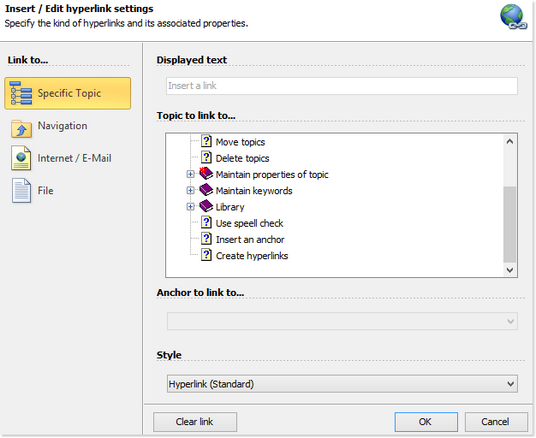Confirm with the OK button
The width and height of the screenshot is (536, 438).
(x=426, y=422)
